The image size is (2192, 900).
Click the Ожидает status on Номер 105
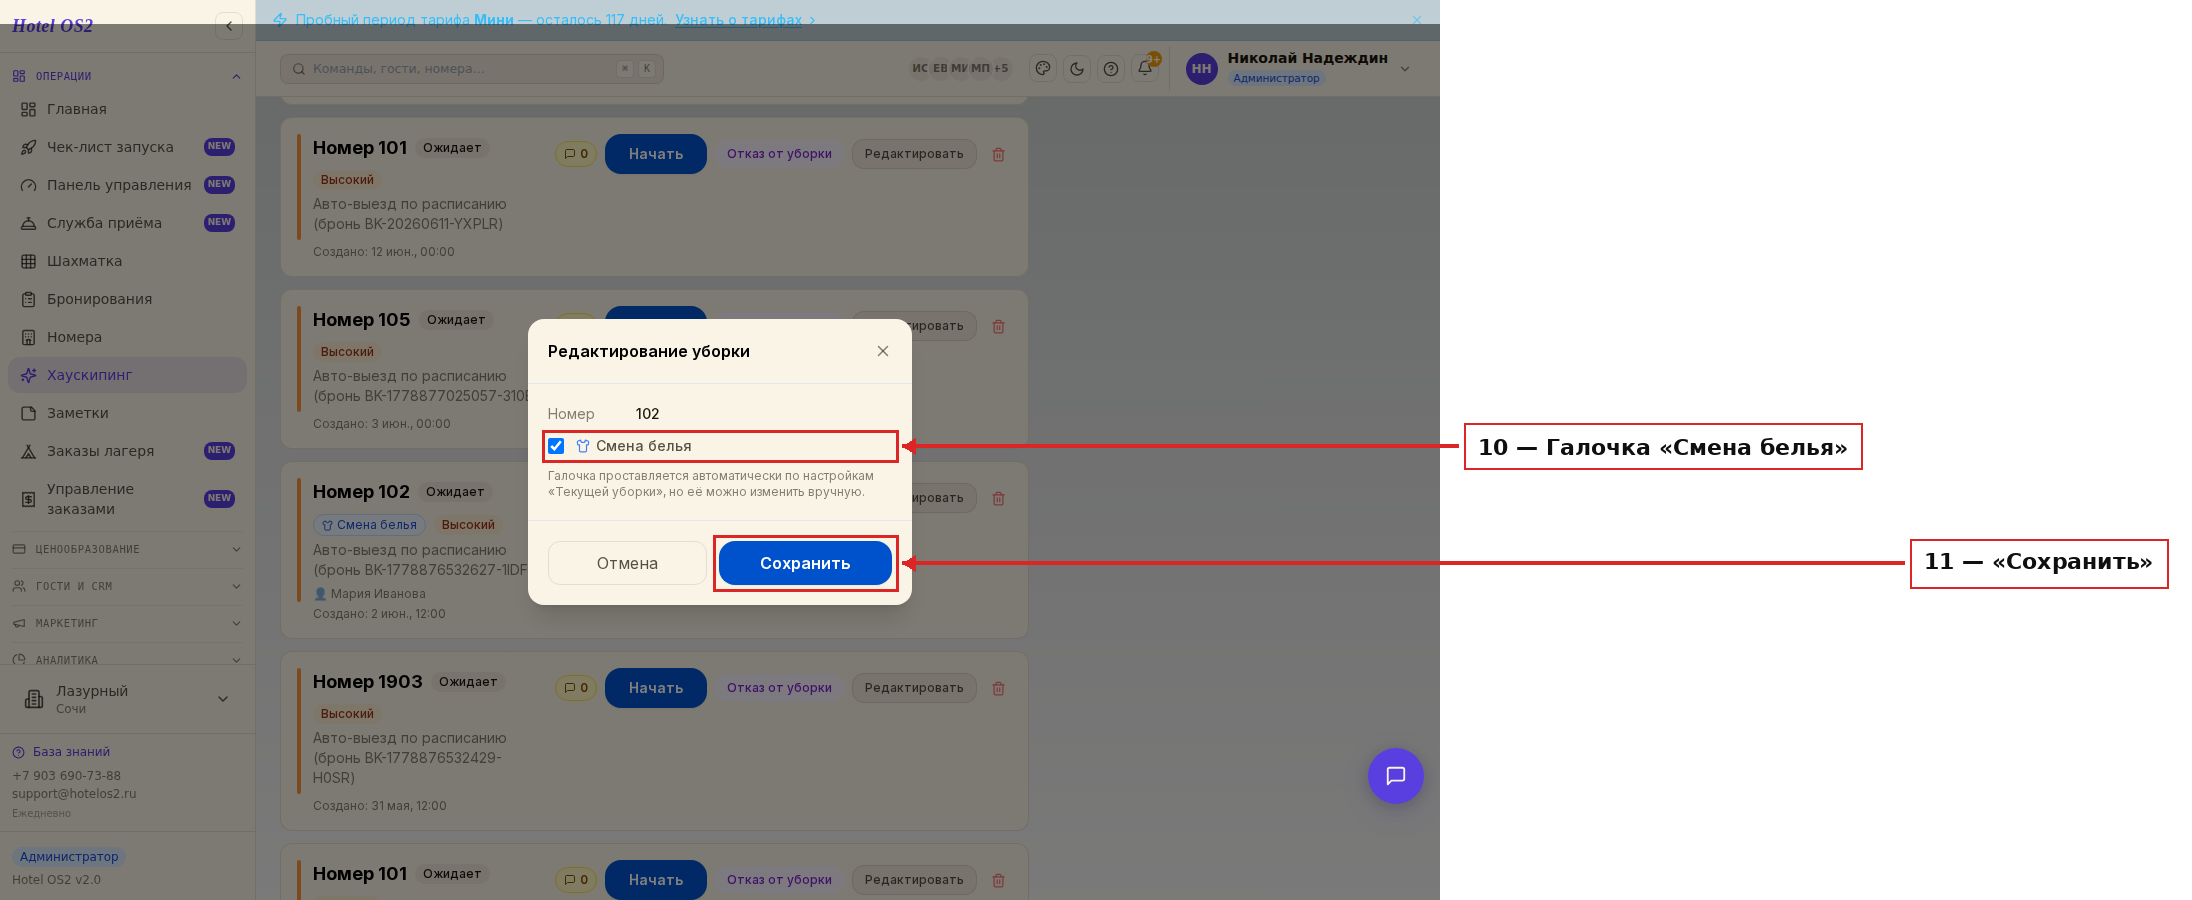(x=456, y=320)
